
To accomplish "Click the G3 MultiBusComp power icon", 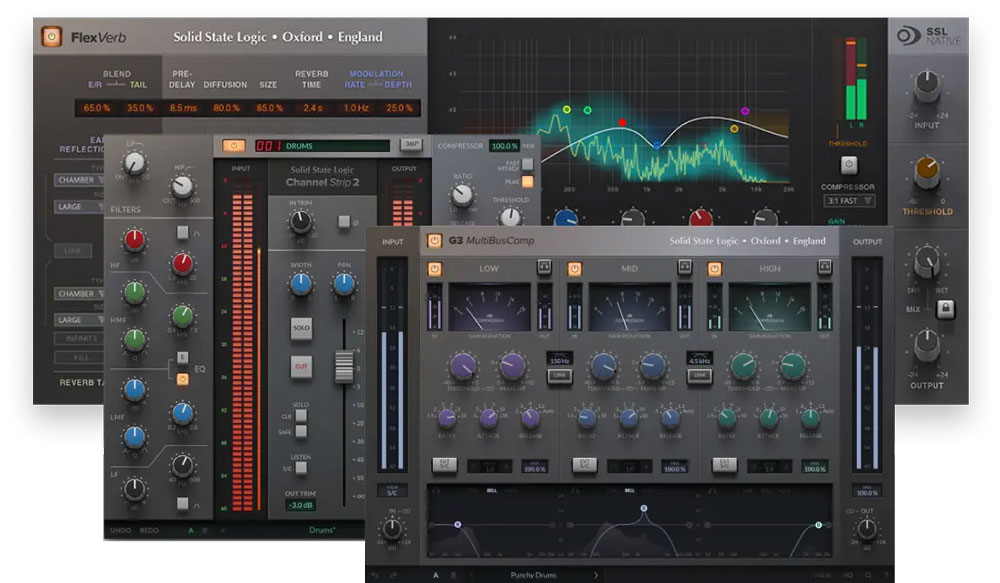I will pos(435,241).
